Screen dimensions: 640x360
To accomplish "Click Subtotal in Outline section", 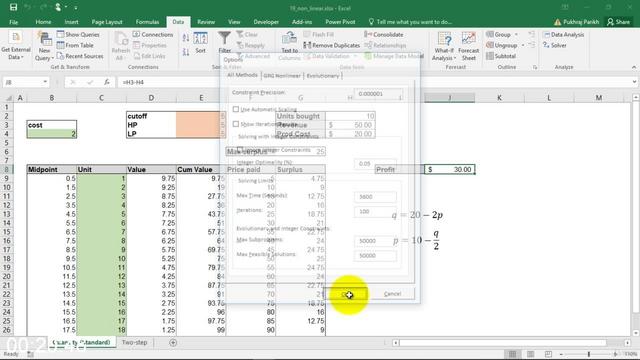I will (501, 56).
